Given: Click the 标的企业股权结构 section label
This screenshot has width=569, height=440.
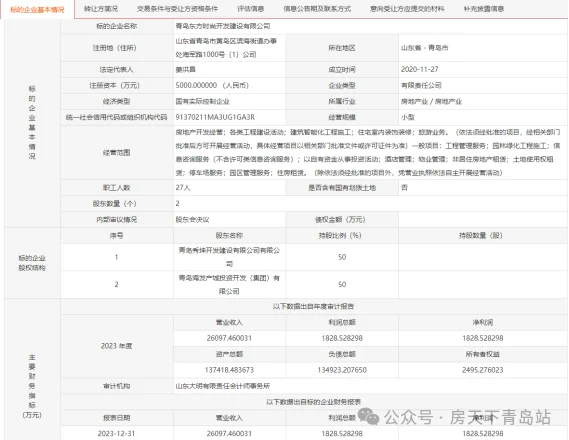Looking at the screenshot, I should [32, 263].
